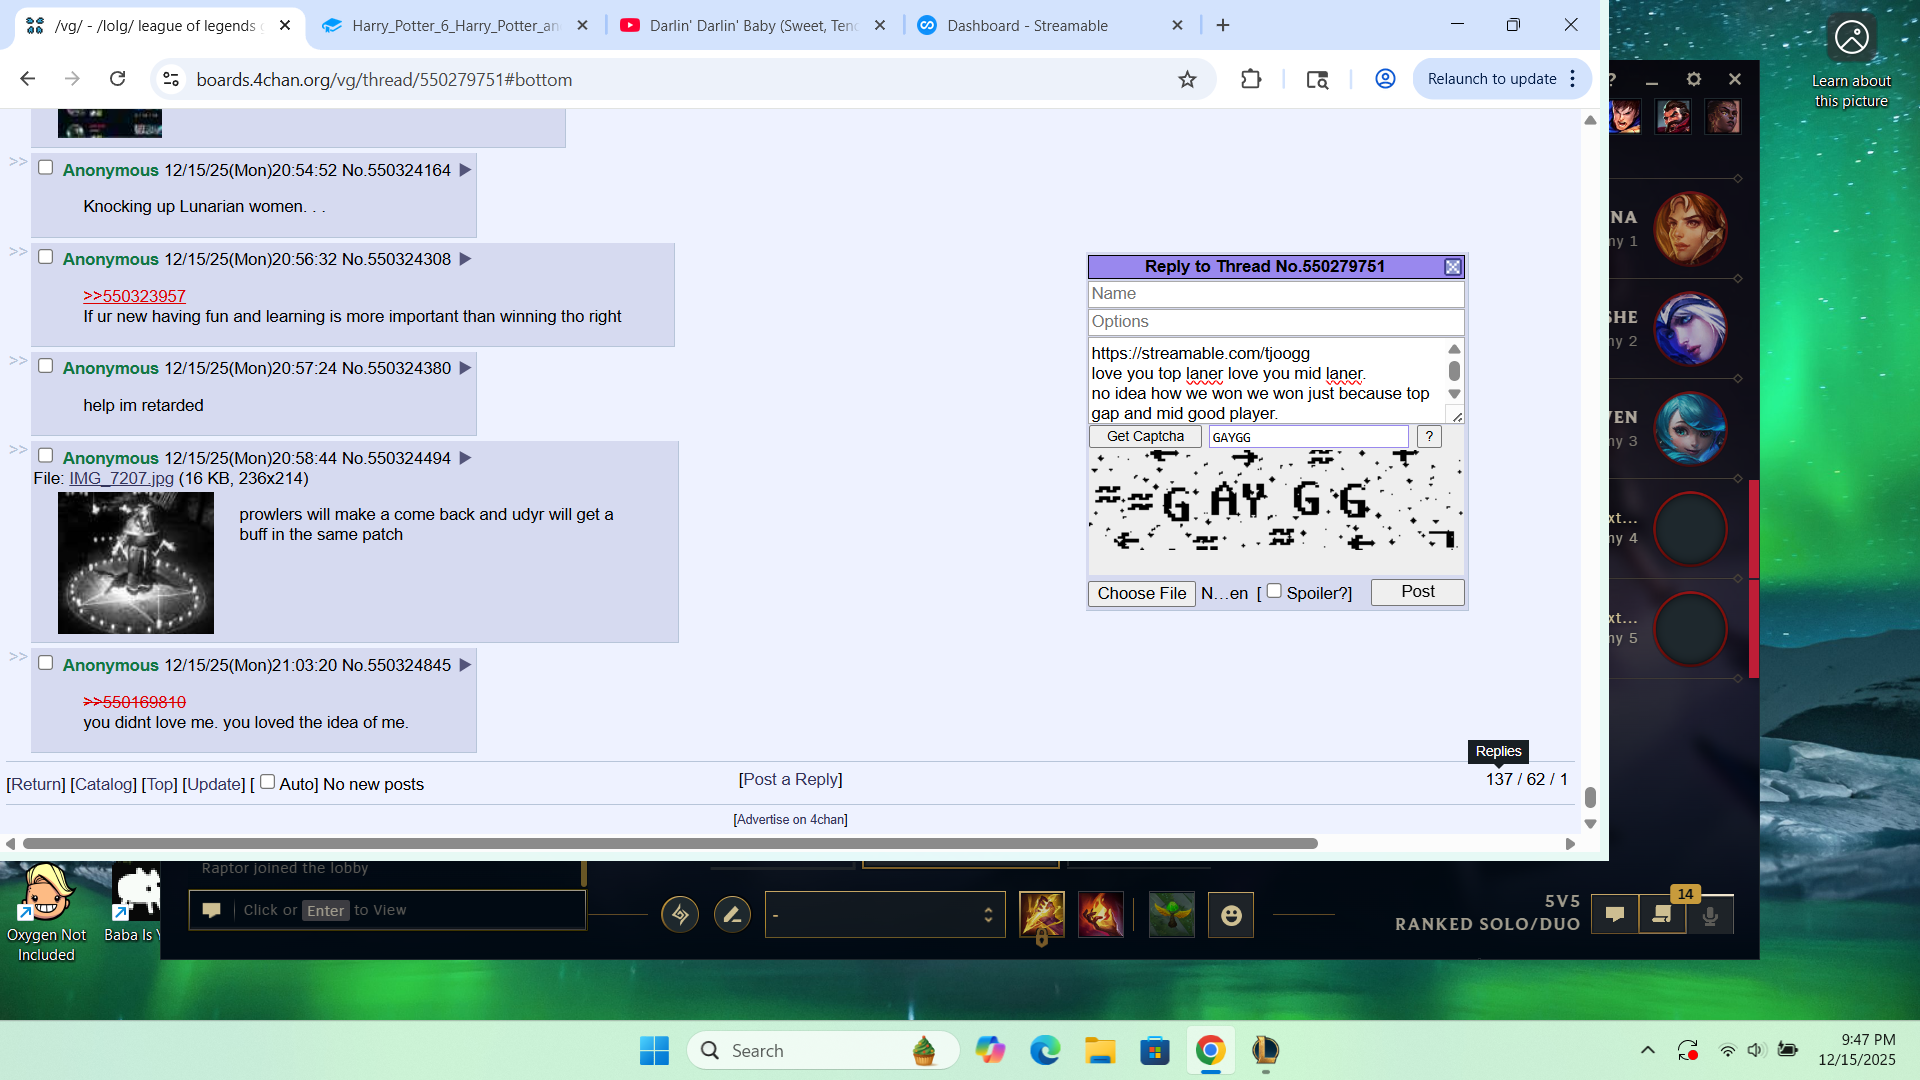
Task: Check the Spoiler checkbox
Action: tap(1274, 592)
